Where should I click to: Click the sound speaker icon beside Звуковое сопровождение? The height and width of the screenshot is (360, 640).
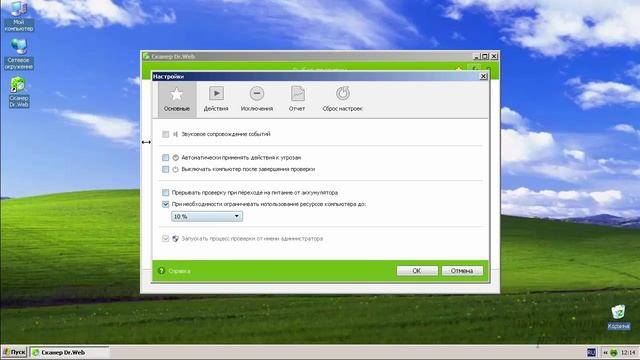(x=176, y=134)
